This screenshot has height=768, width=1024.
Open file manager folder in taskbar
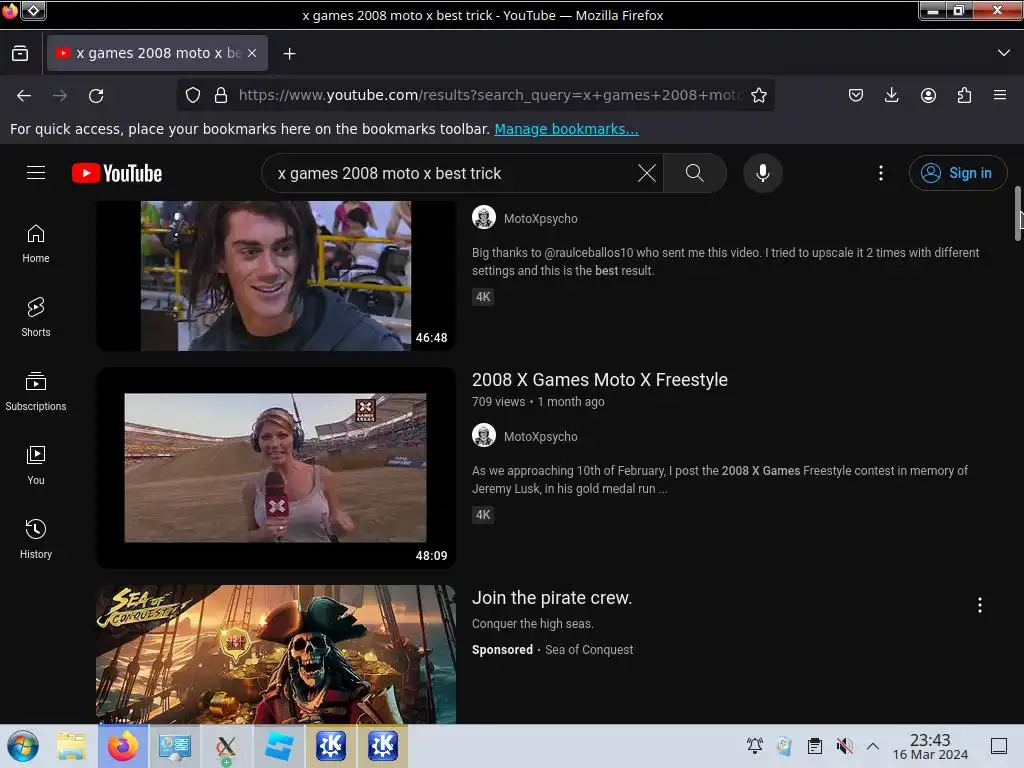click(x=71, y=746)
